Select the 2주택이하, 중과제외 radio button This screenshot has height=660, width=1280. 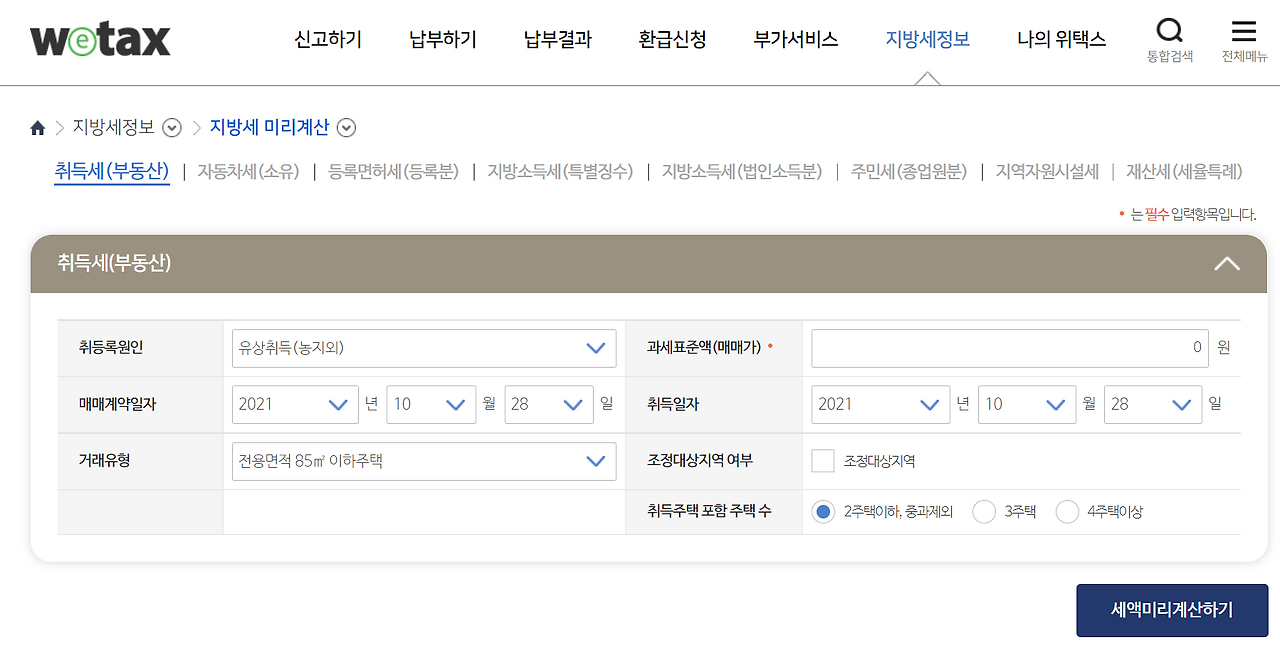[x=823, y=512]
